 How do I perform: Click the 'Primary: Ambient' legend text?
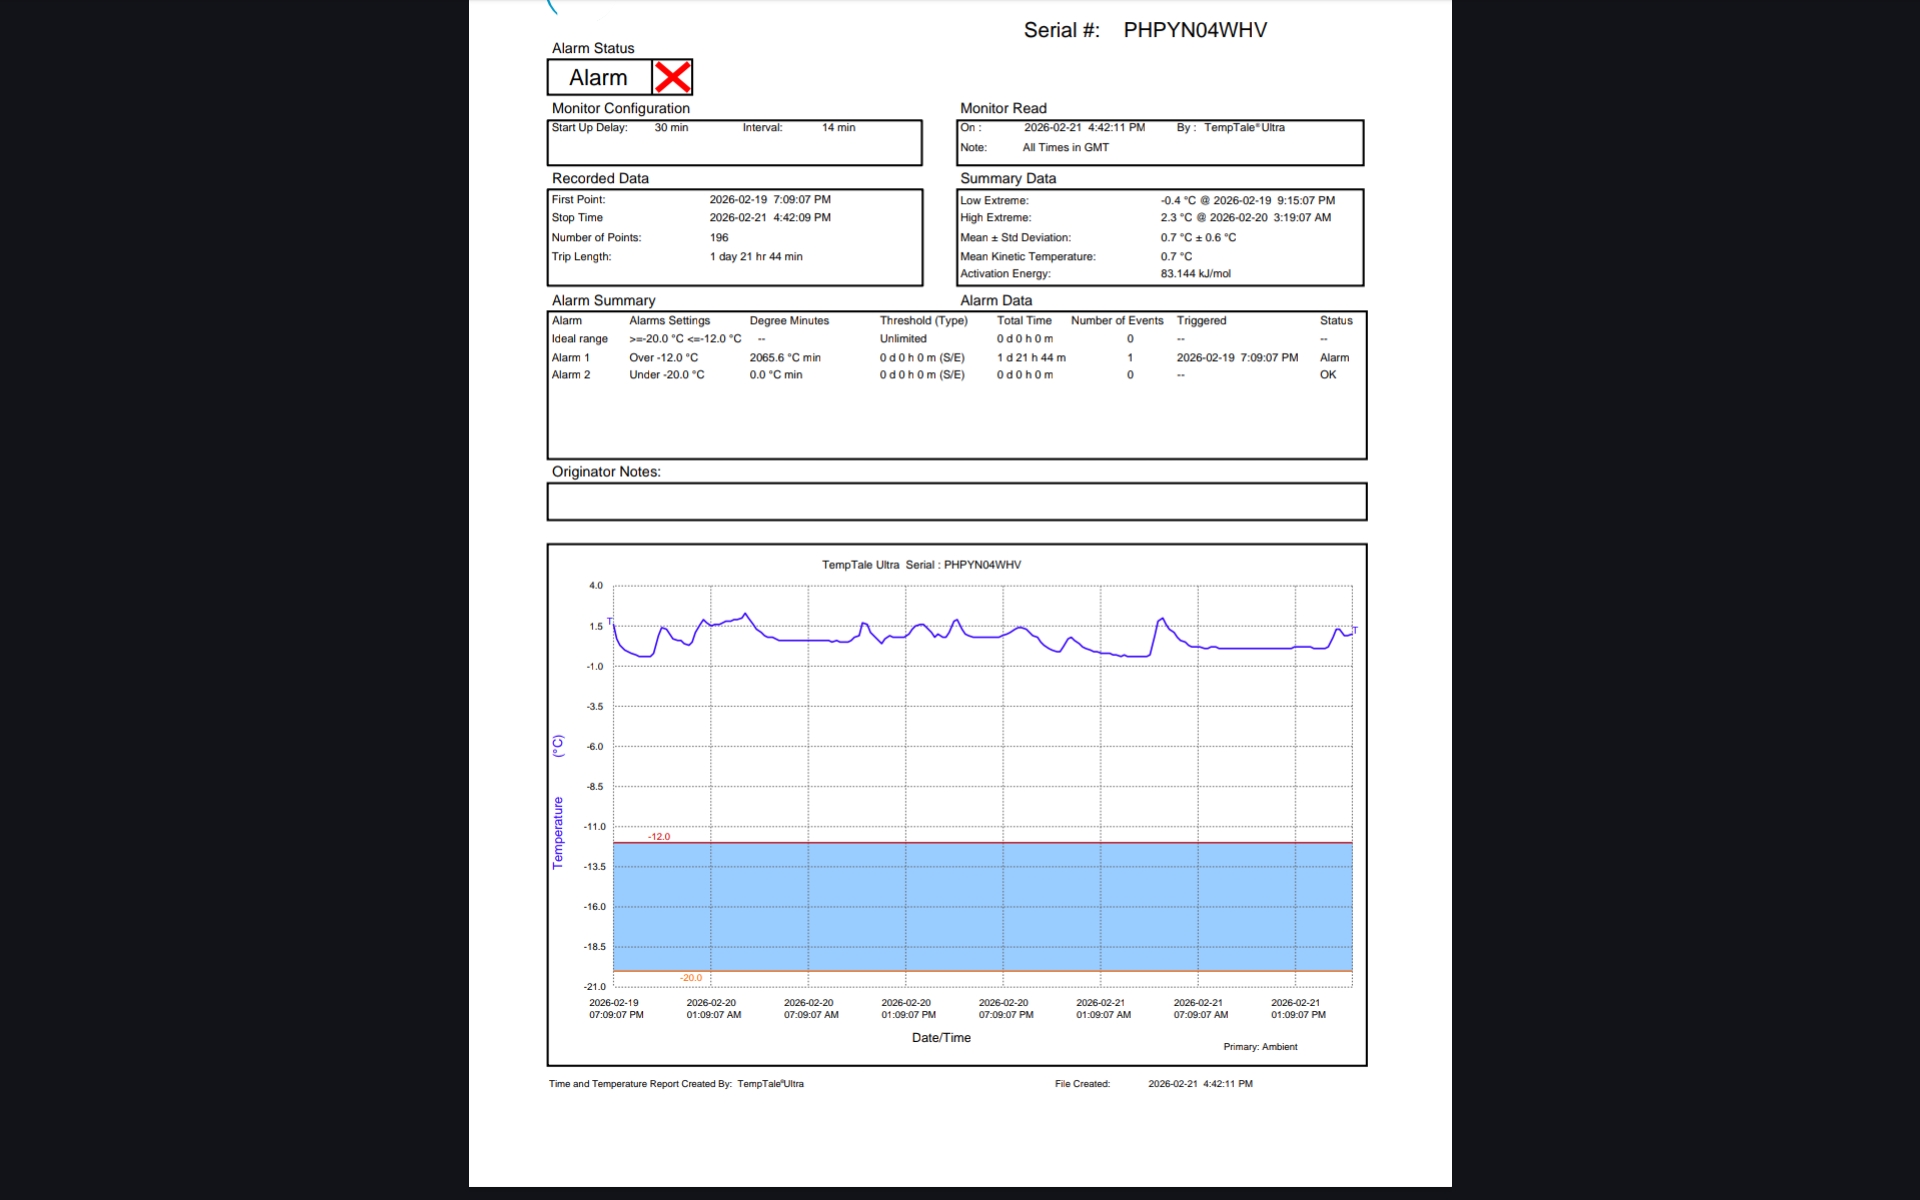coord(1260,1047)
